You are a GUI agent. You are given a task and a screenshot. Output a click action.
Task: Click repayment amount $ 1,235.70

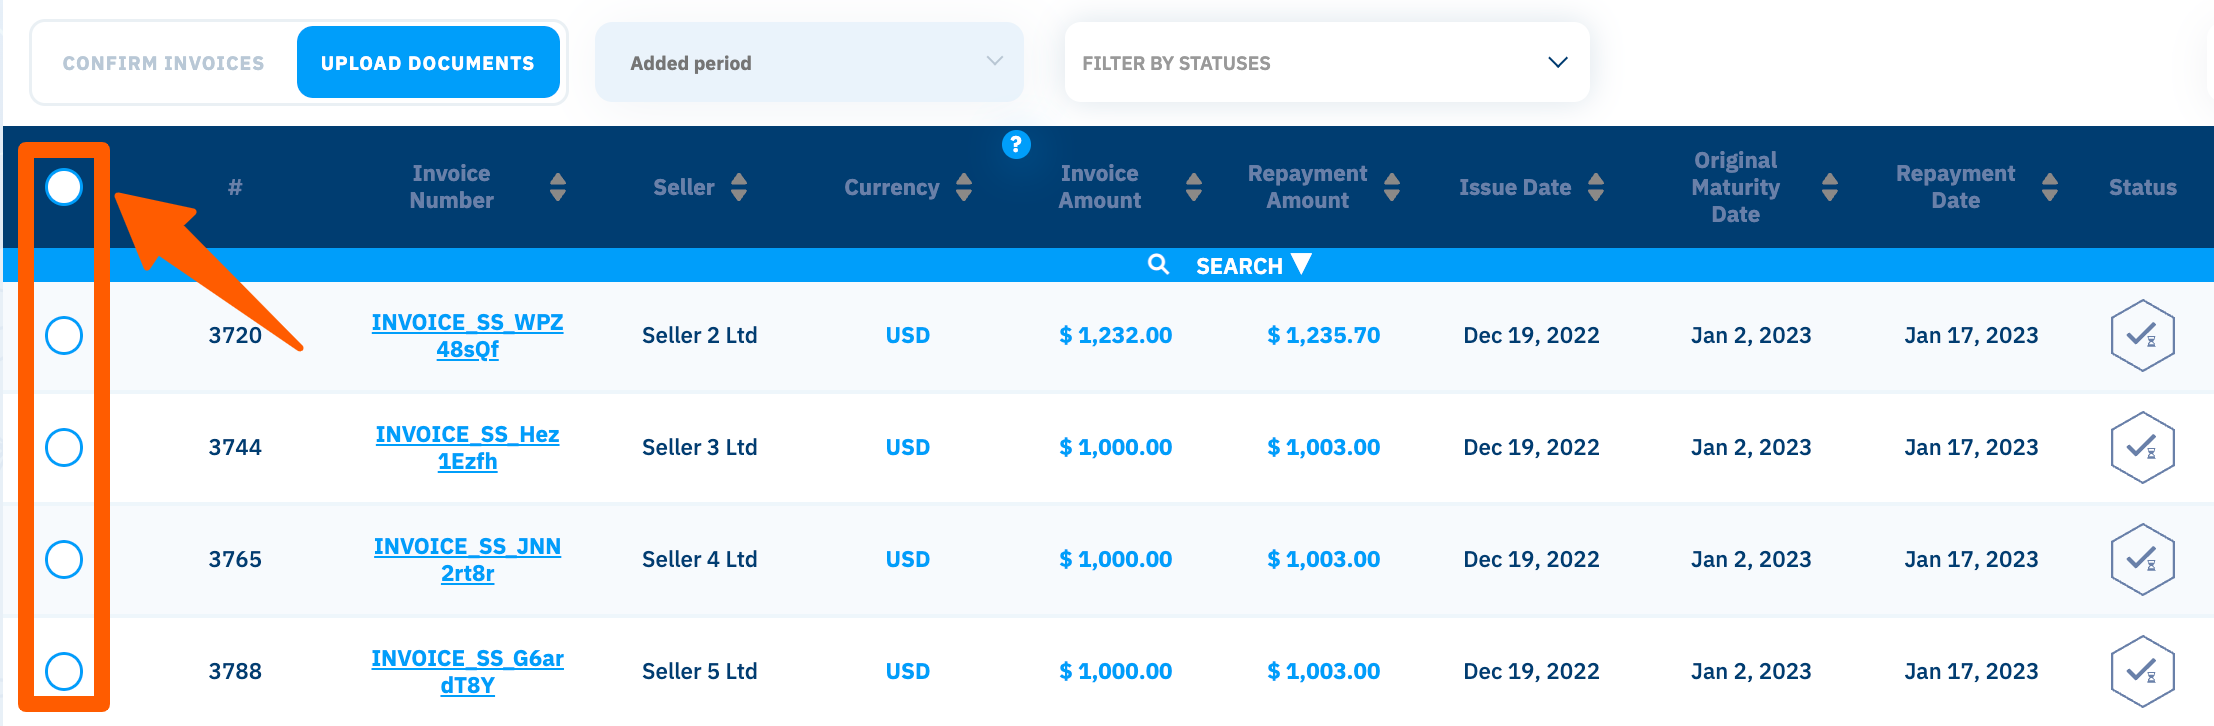(x=1323, y=335)
